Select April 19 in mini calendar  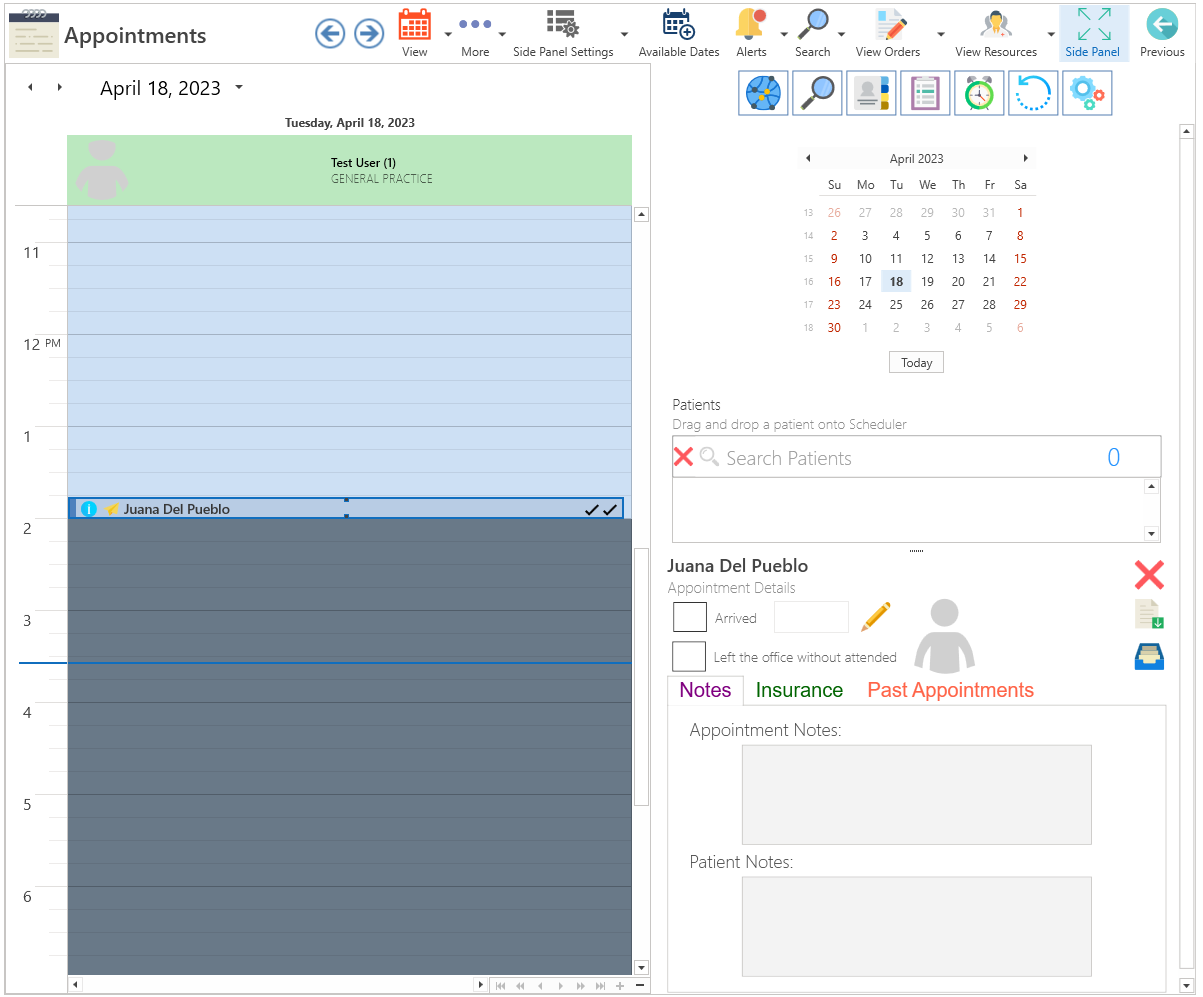pos(927,282)
